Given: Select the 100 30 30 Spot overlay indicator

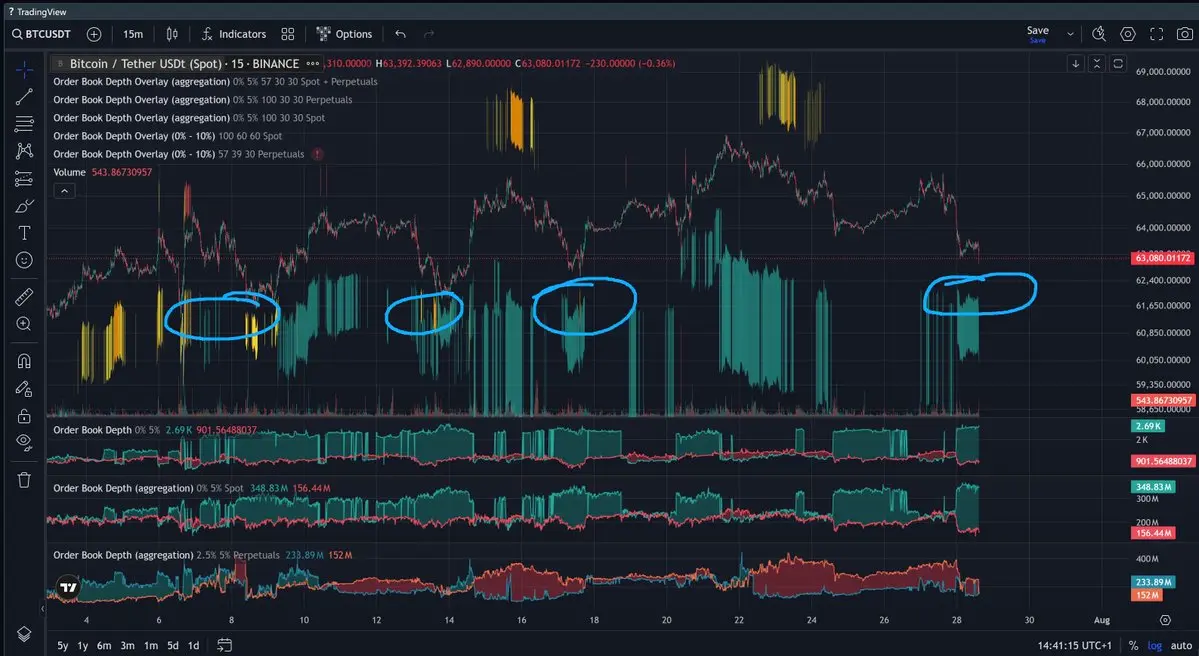Looking at the screenshot, I should point(189,119).
